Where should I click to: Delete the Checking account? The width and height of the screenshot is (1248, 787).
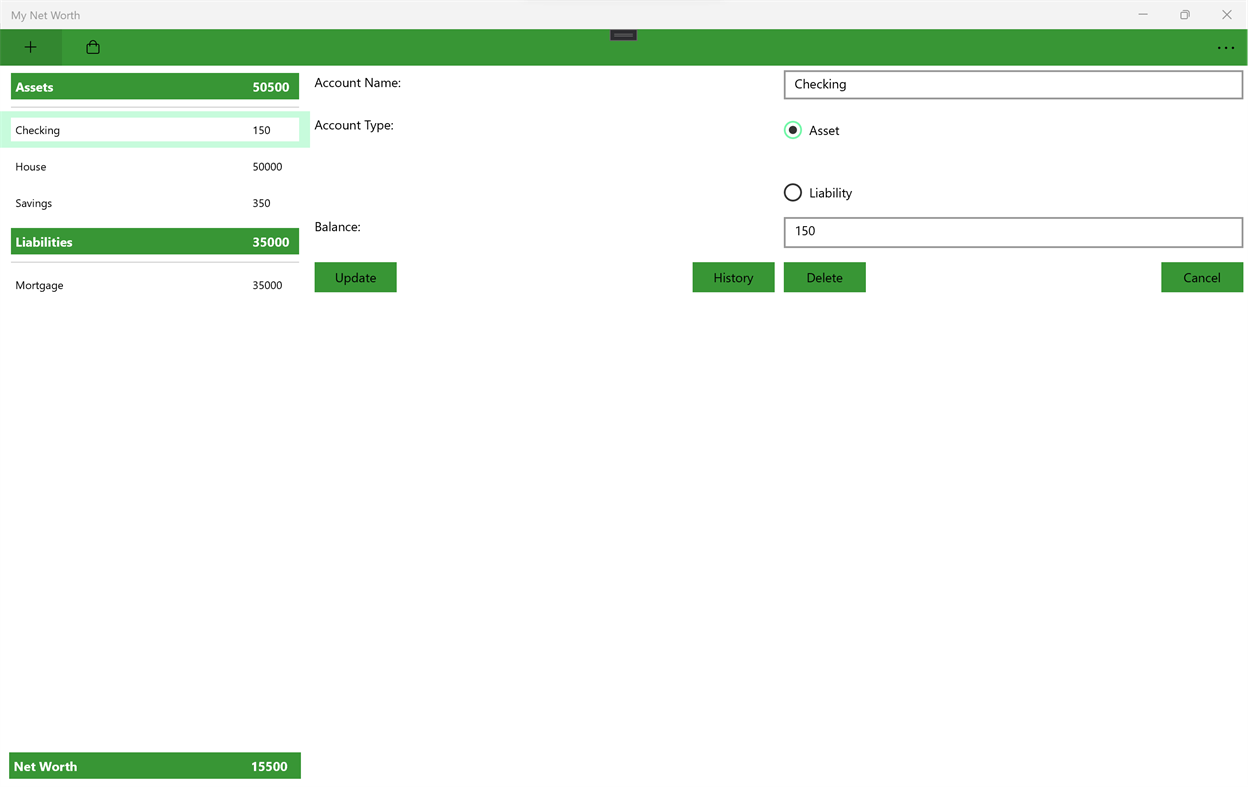(x=824, y=277)
